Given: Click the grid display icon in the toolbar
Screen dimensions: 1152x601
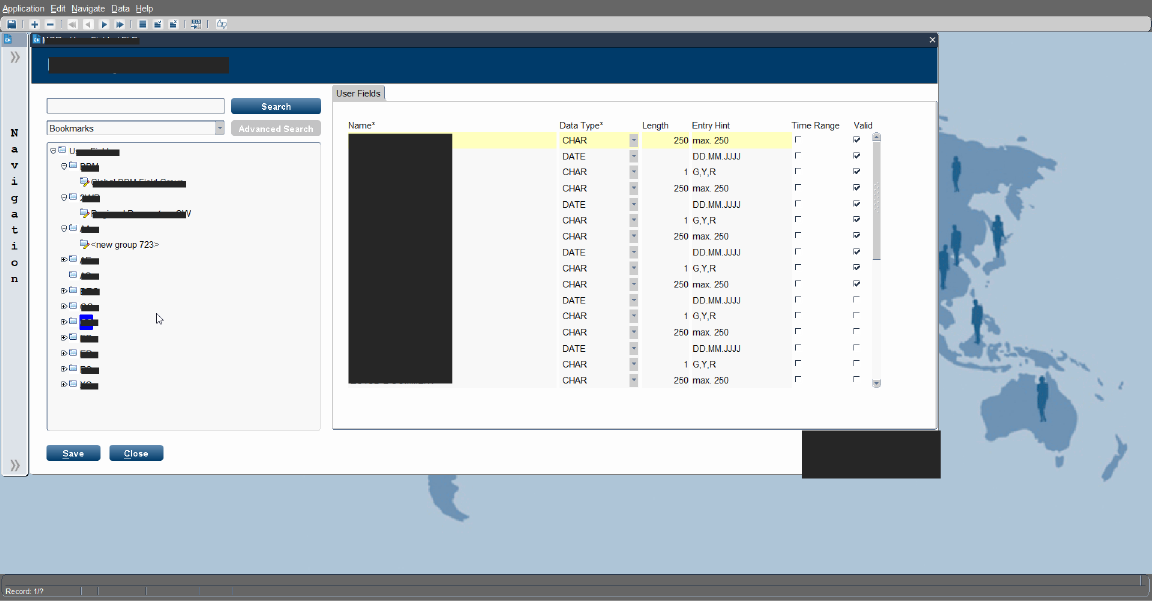Looking at the screenshot, I should click(143, 23).
